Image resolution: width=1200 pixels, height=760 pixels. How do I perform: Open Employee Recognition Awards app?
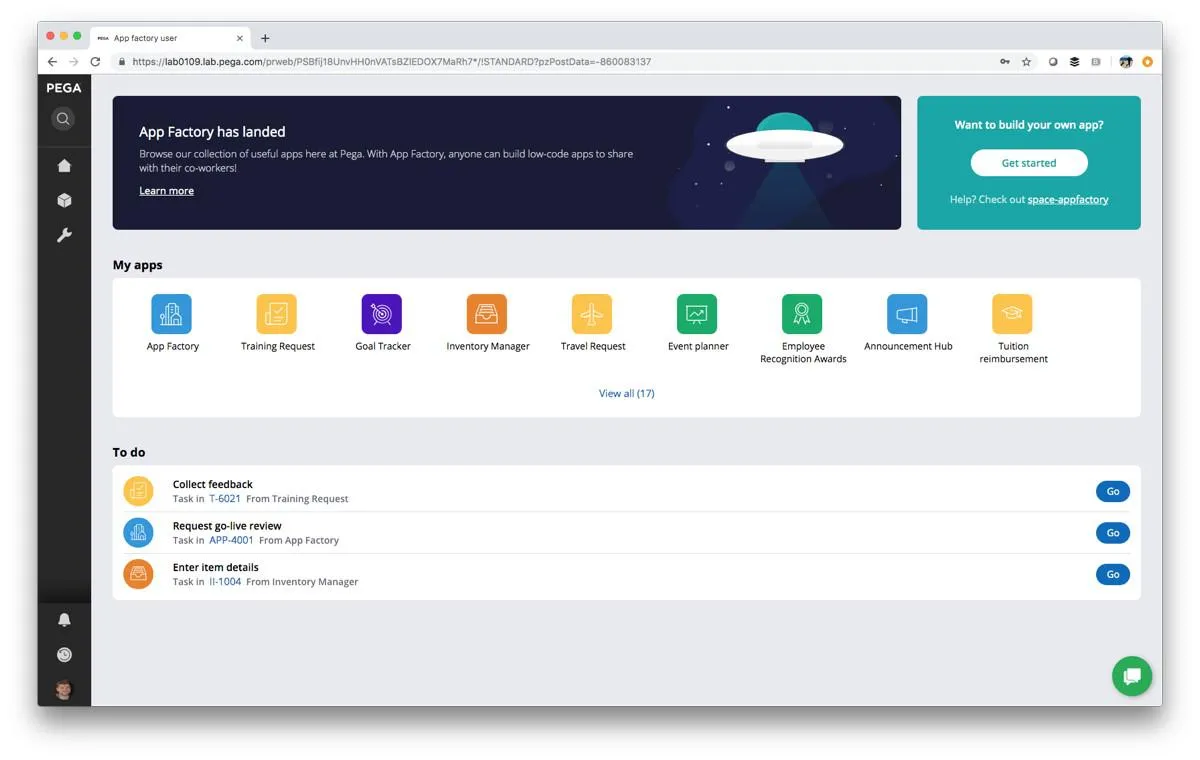click(802, 313)
